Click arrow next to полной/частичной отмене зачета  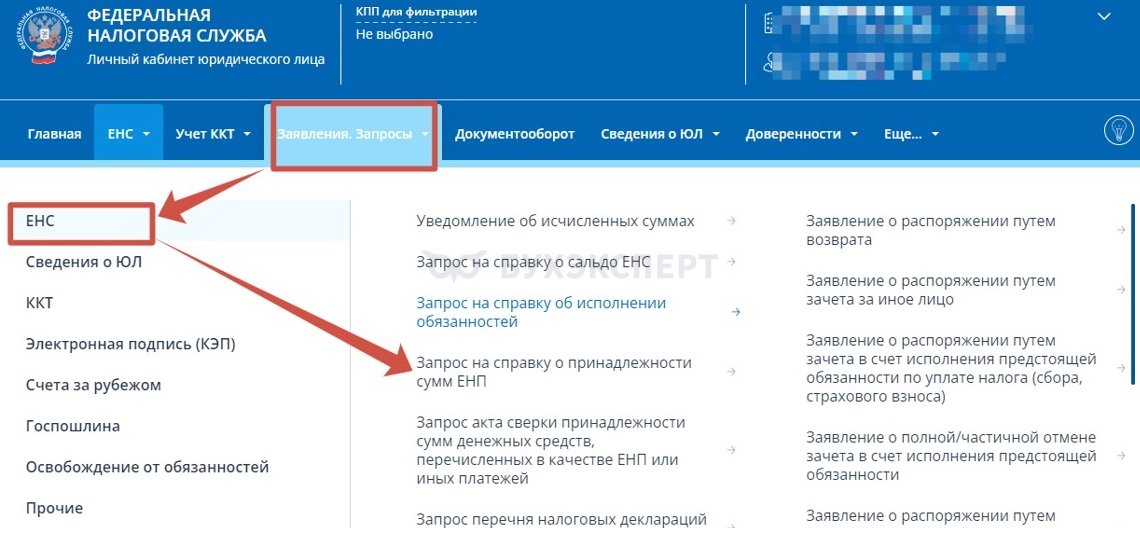[1121, 456]
